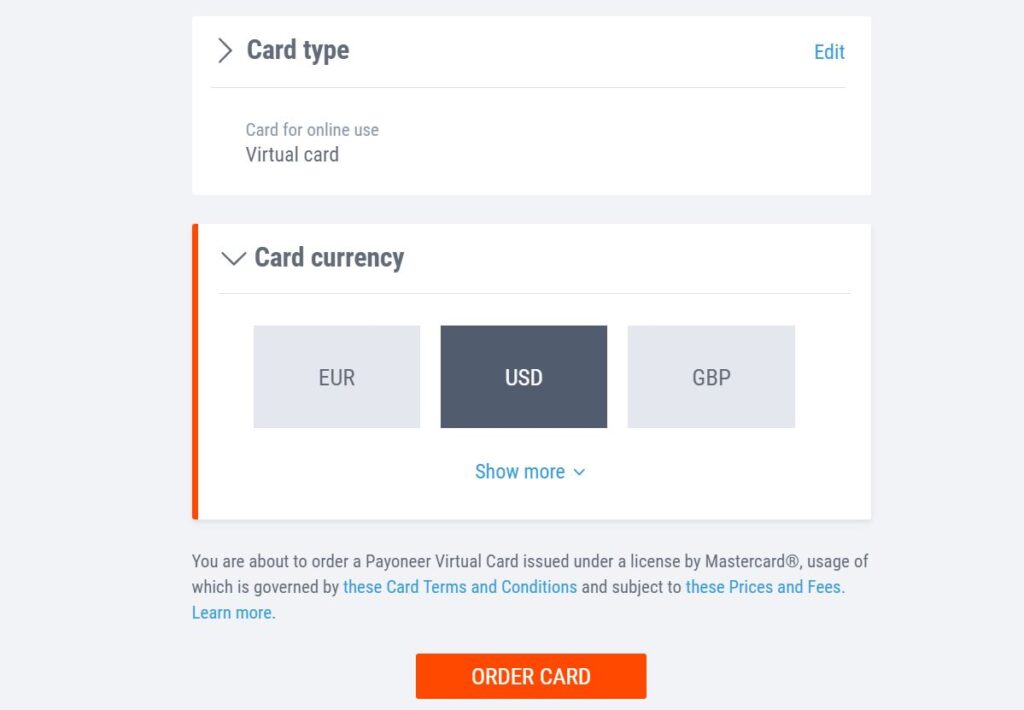Click the right-arrow icon beside Card type
The image size is (1024, 710).
[x=225, y=50]
